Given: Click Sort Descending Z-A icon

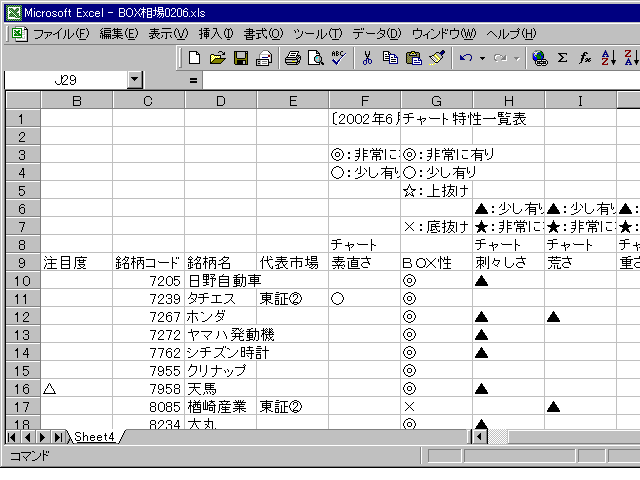Looking at the screenshot, I should click(631, 58).
